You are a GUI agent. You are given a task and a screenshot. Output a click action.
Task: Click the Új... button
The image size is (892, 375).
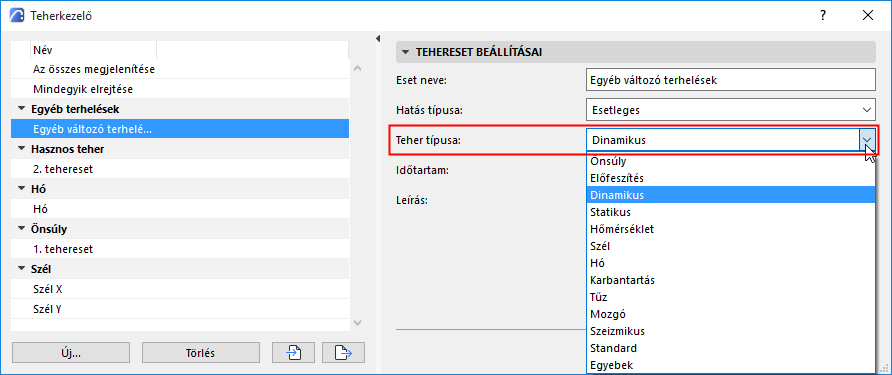click(x=71, y=353)
